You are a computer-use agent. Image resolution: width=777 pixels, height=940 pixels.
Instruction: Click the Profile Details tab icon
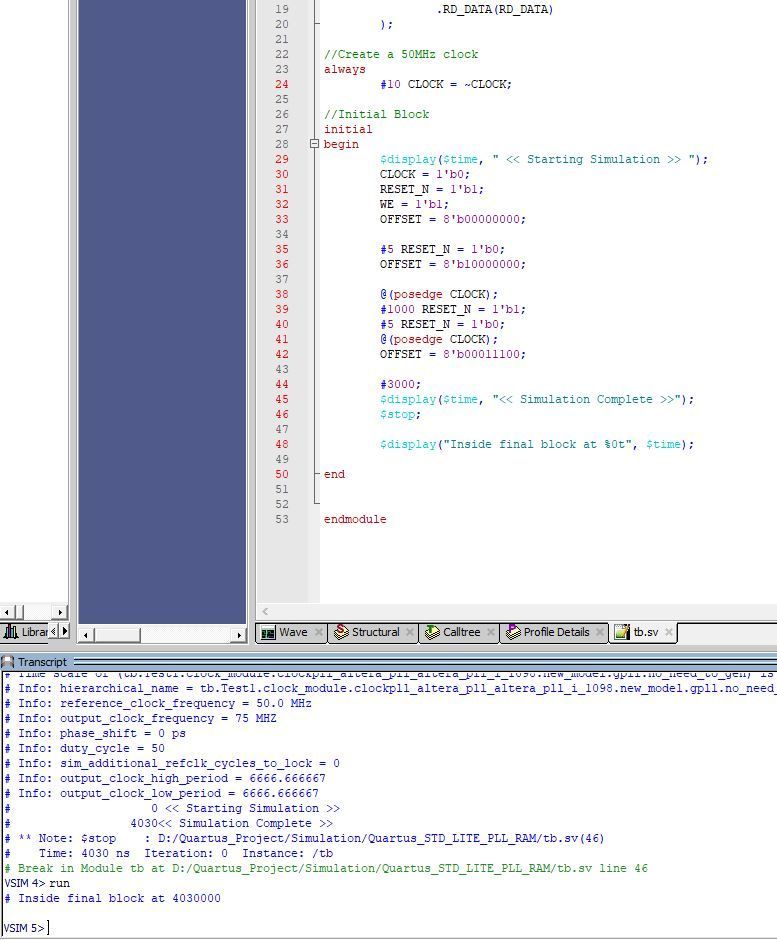(x=513, y=632)
